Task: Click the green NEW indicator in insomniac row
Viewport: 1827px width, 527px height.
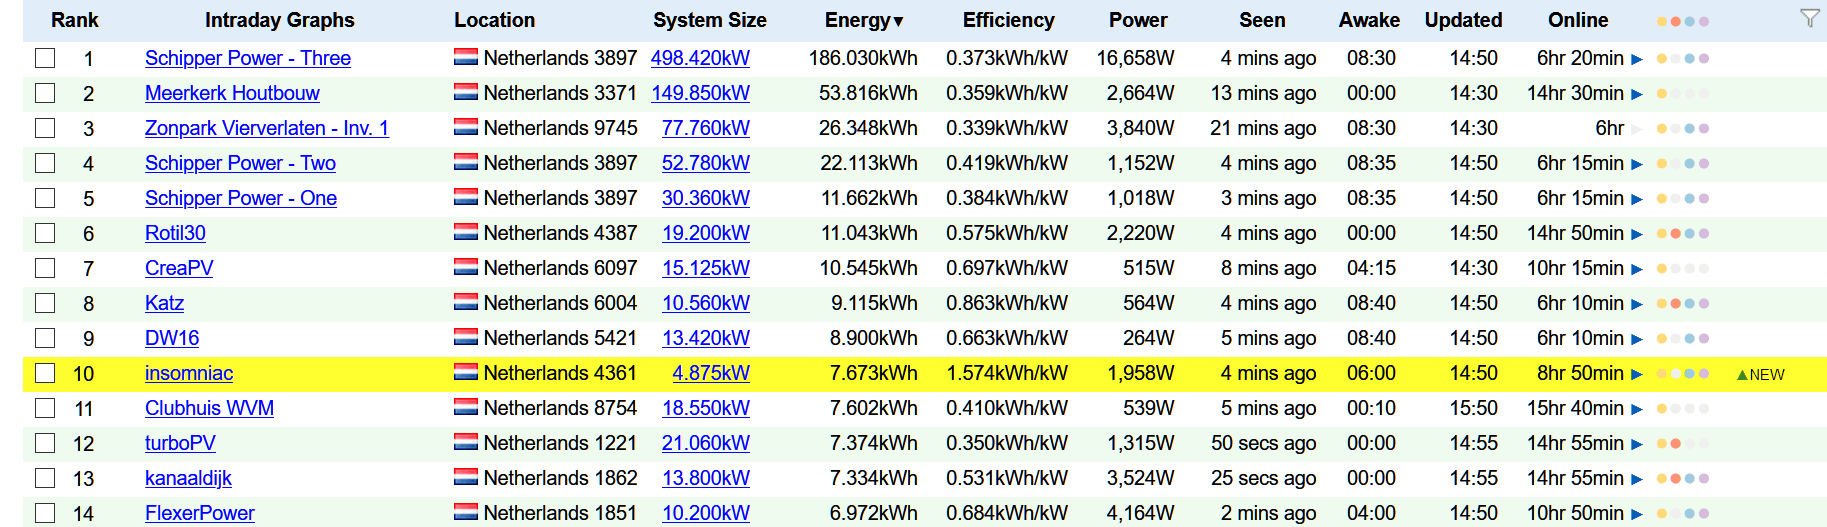Action: pyautogui.click(x=1760, y=374)
